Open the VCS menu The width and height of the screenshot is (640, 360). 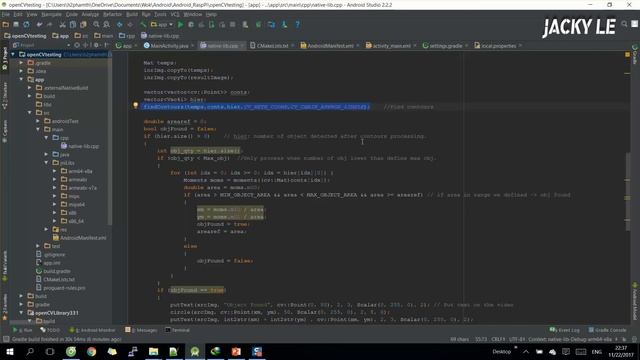[175, 14]
